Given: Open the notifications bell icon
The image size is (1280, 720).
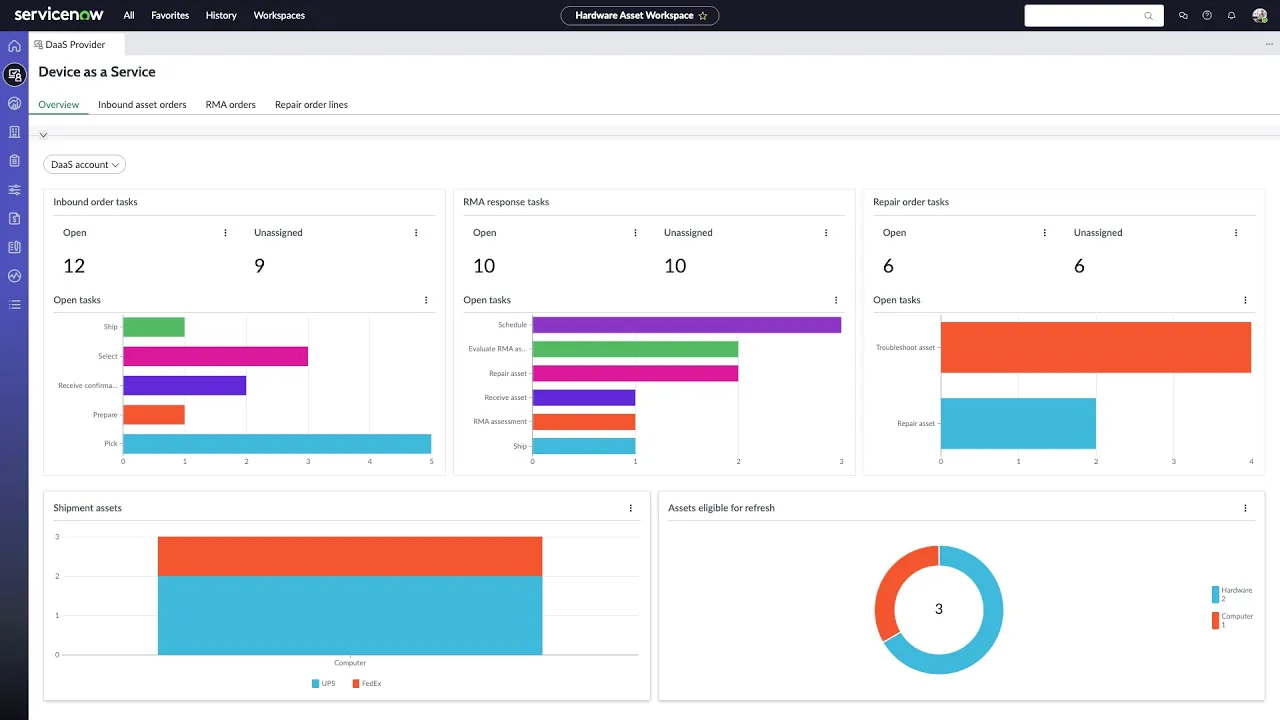Looking at the screenshot, I should pyautogui.click(x=1231, y=15).
